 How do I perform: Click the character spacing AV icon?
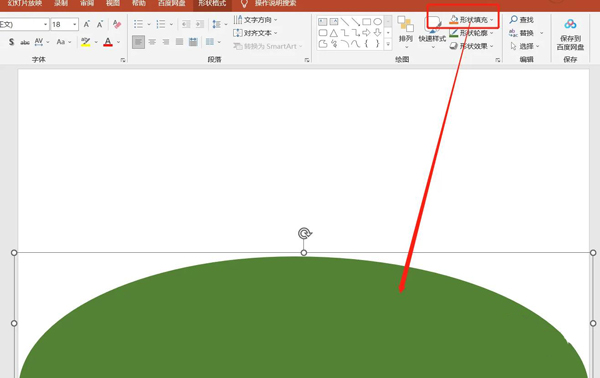coord(39,42)
